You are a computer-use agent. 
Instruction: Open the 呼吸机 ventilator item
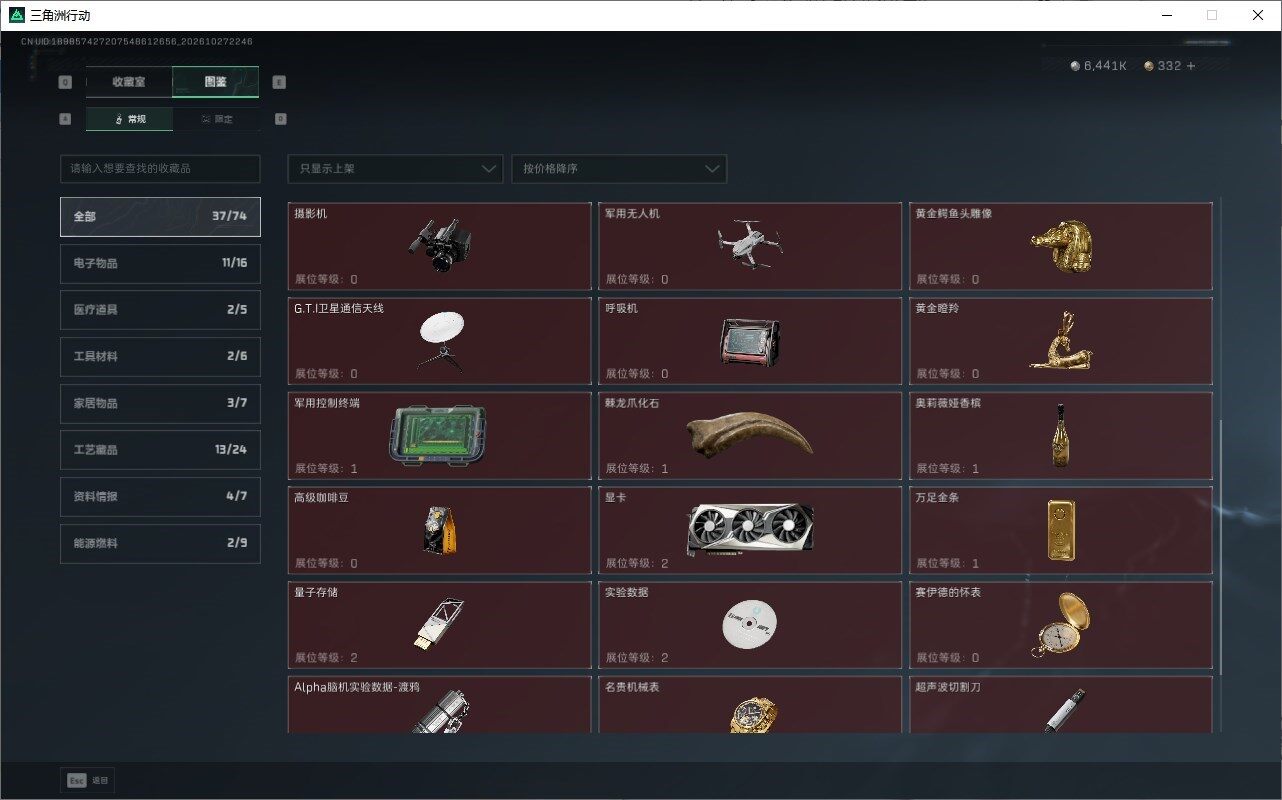coord(750,341)
